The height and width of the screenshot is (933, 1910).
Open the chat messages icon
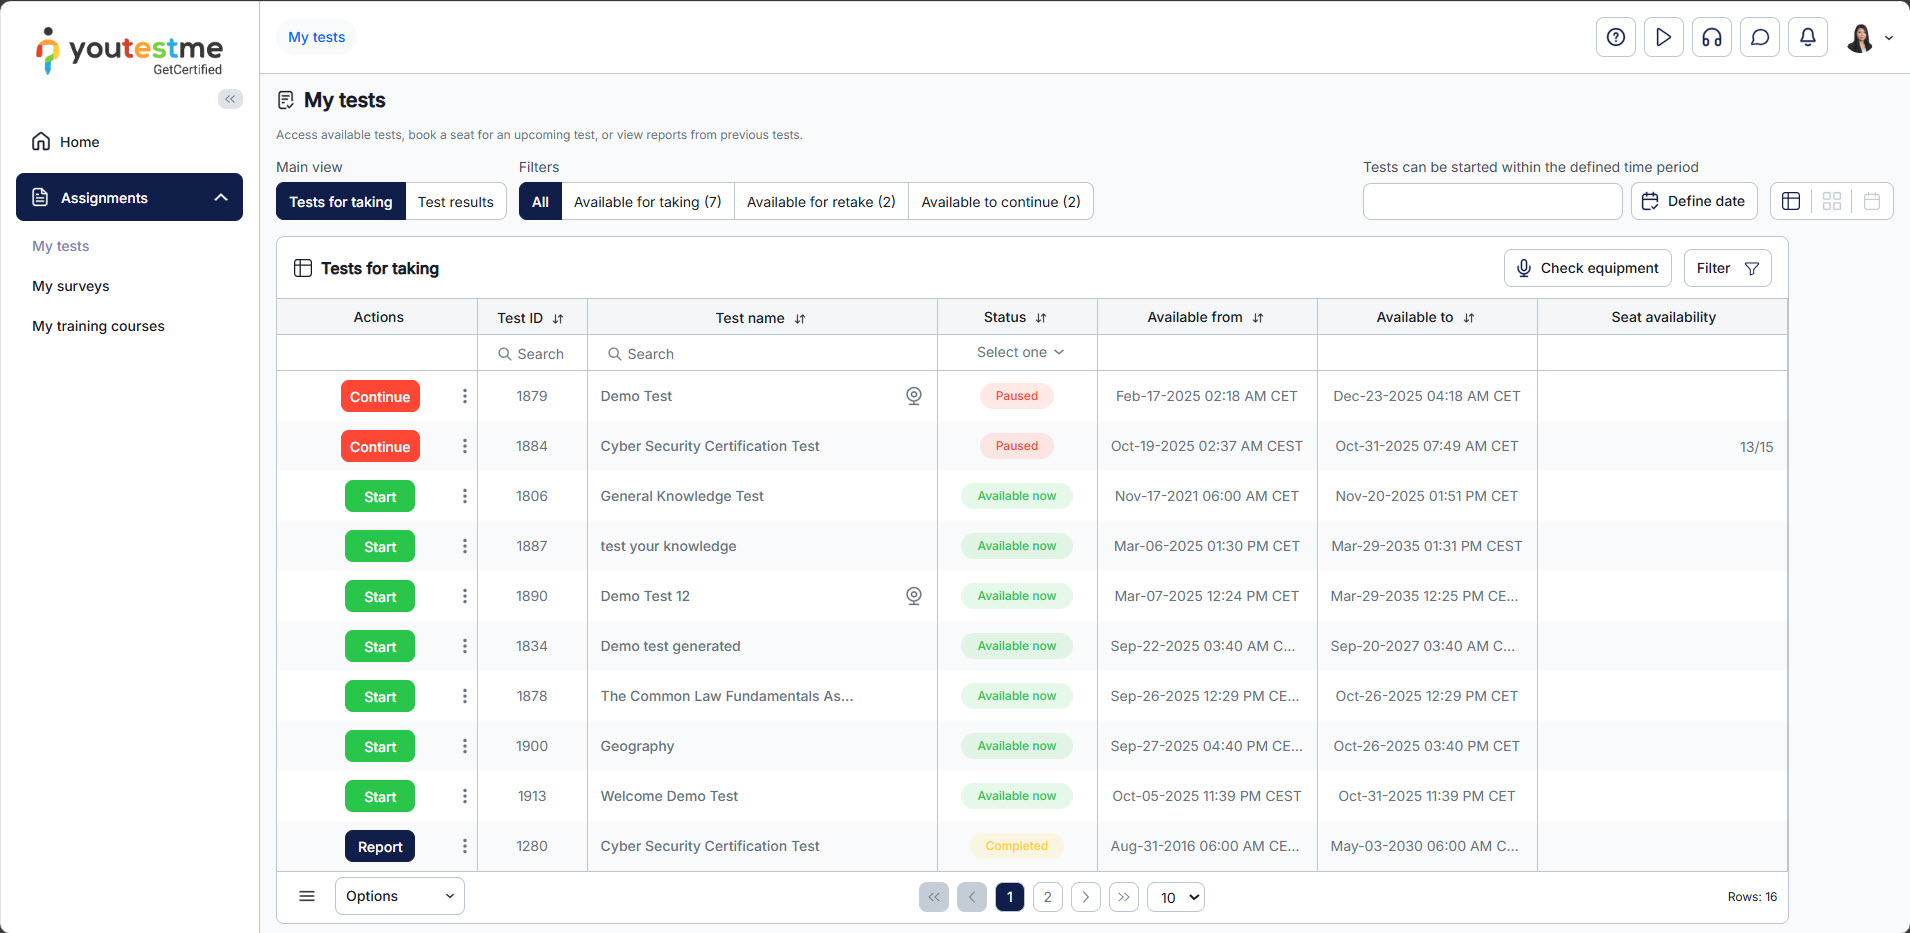coord(1759,38)
